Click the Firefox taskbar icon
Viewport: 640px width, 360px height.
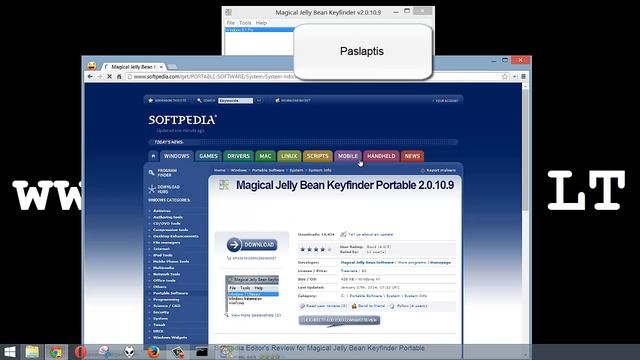click(x=153, y=352)
